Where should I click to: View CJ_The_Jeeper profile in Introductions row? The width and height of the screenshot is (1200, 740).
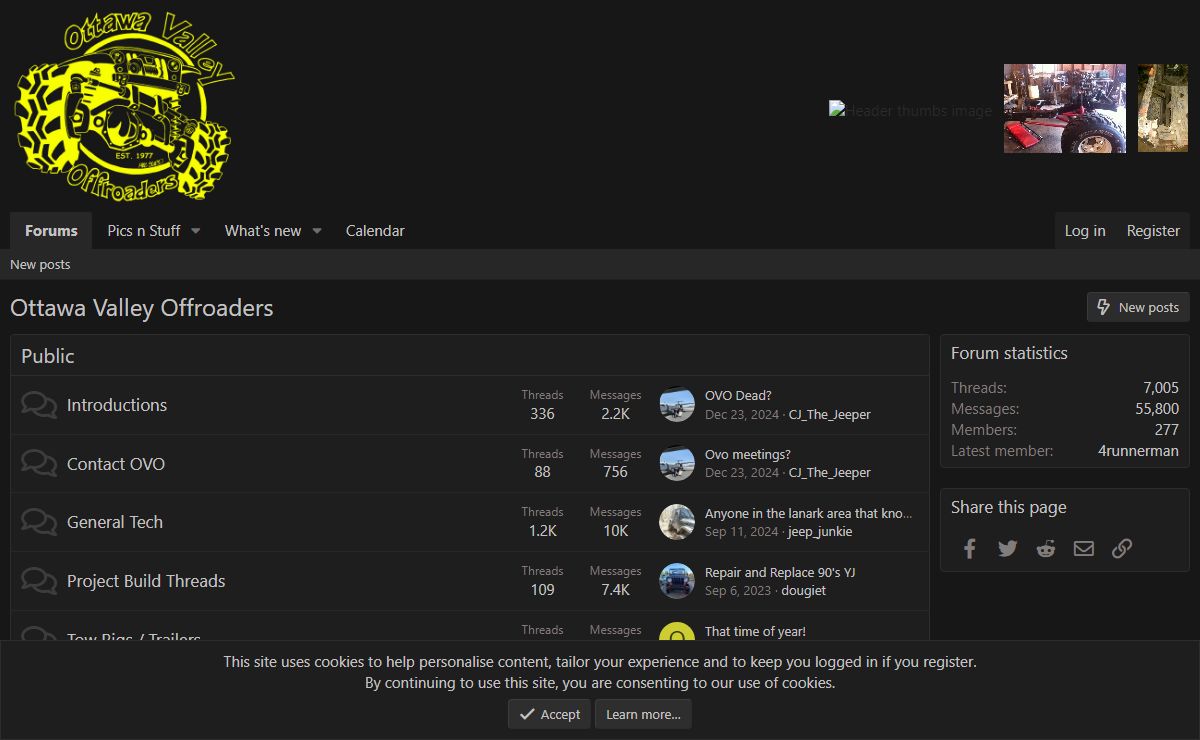pyautogui.click(x=830, y=415)
